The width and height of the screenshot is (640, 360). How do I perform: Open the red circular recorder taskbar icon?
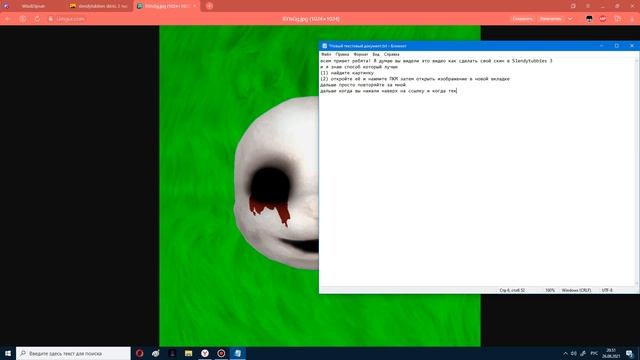pyautogui.click(x=221, y=353)
